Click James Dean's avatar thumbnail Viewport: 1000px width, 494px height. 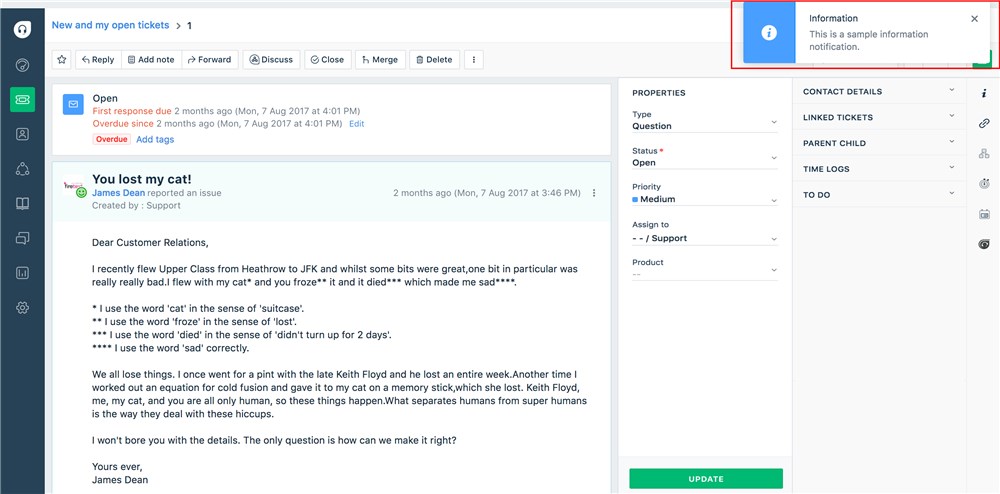[x=74, y=185]
